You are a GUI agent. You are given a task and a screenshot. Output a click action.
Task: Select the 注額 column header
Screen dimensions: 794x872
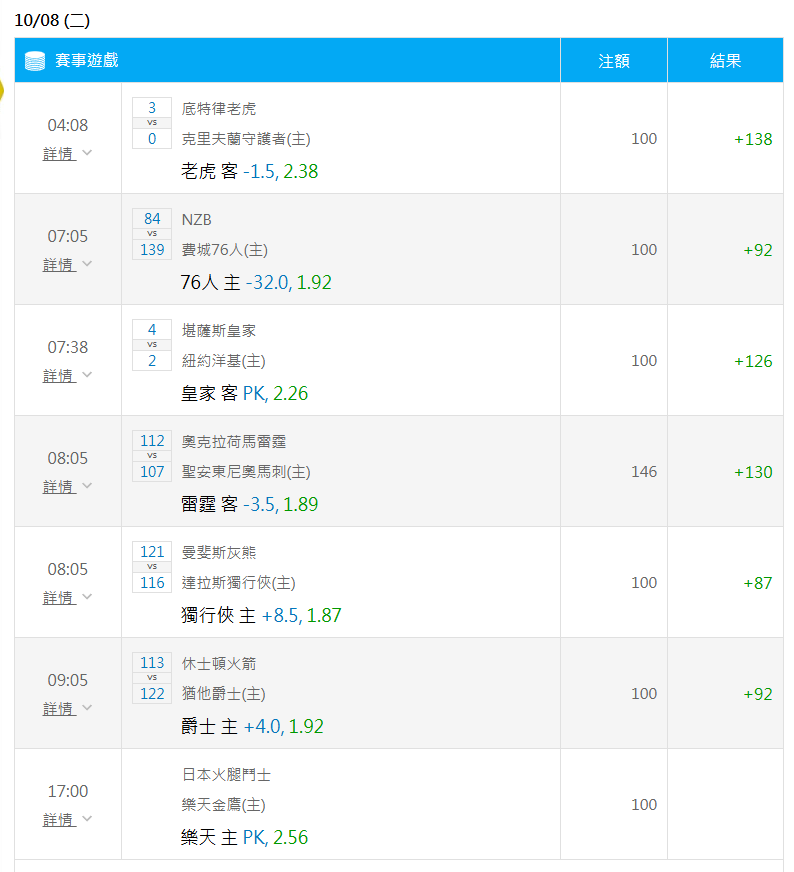point(614,61)
